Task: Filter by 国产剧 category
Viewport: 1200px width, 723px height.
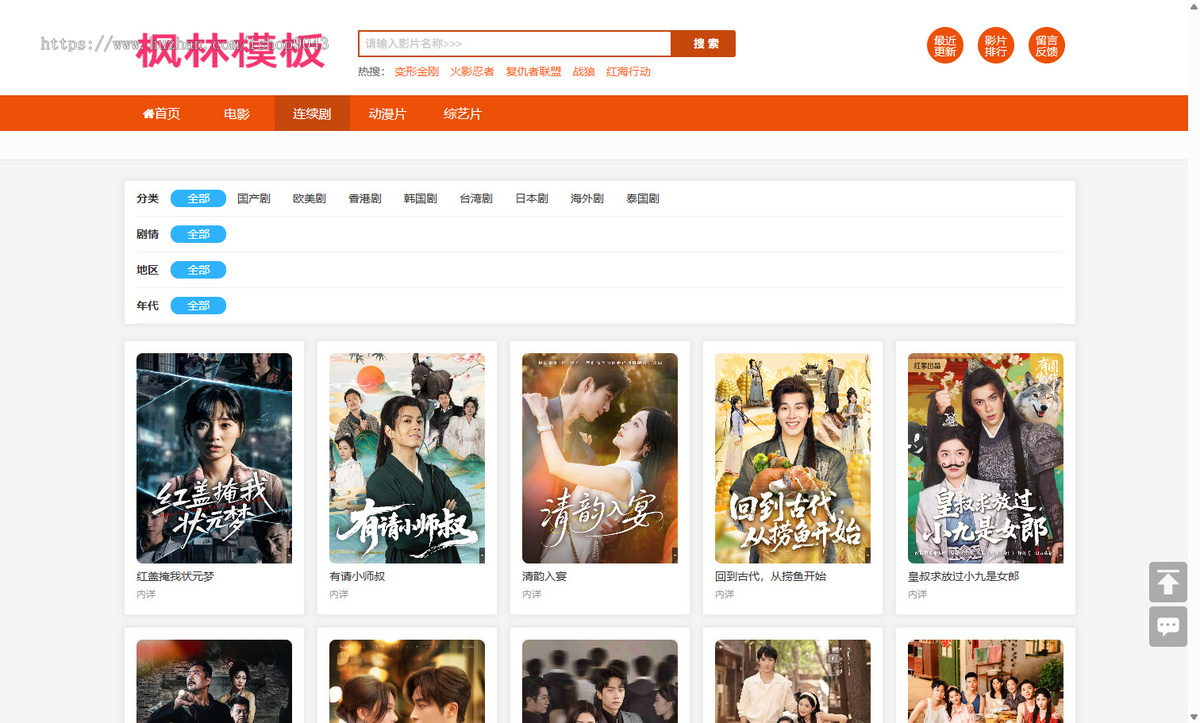Action: tap(254, 199)
